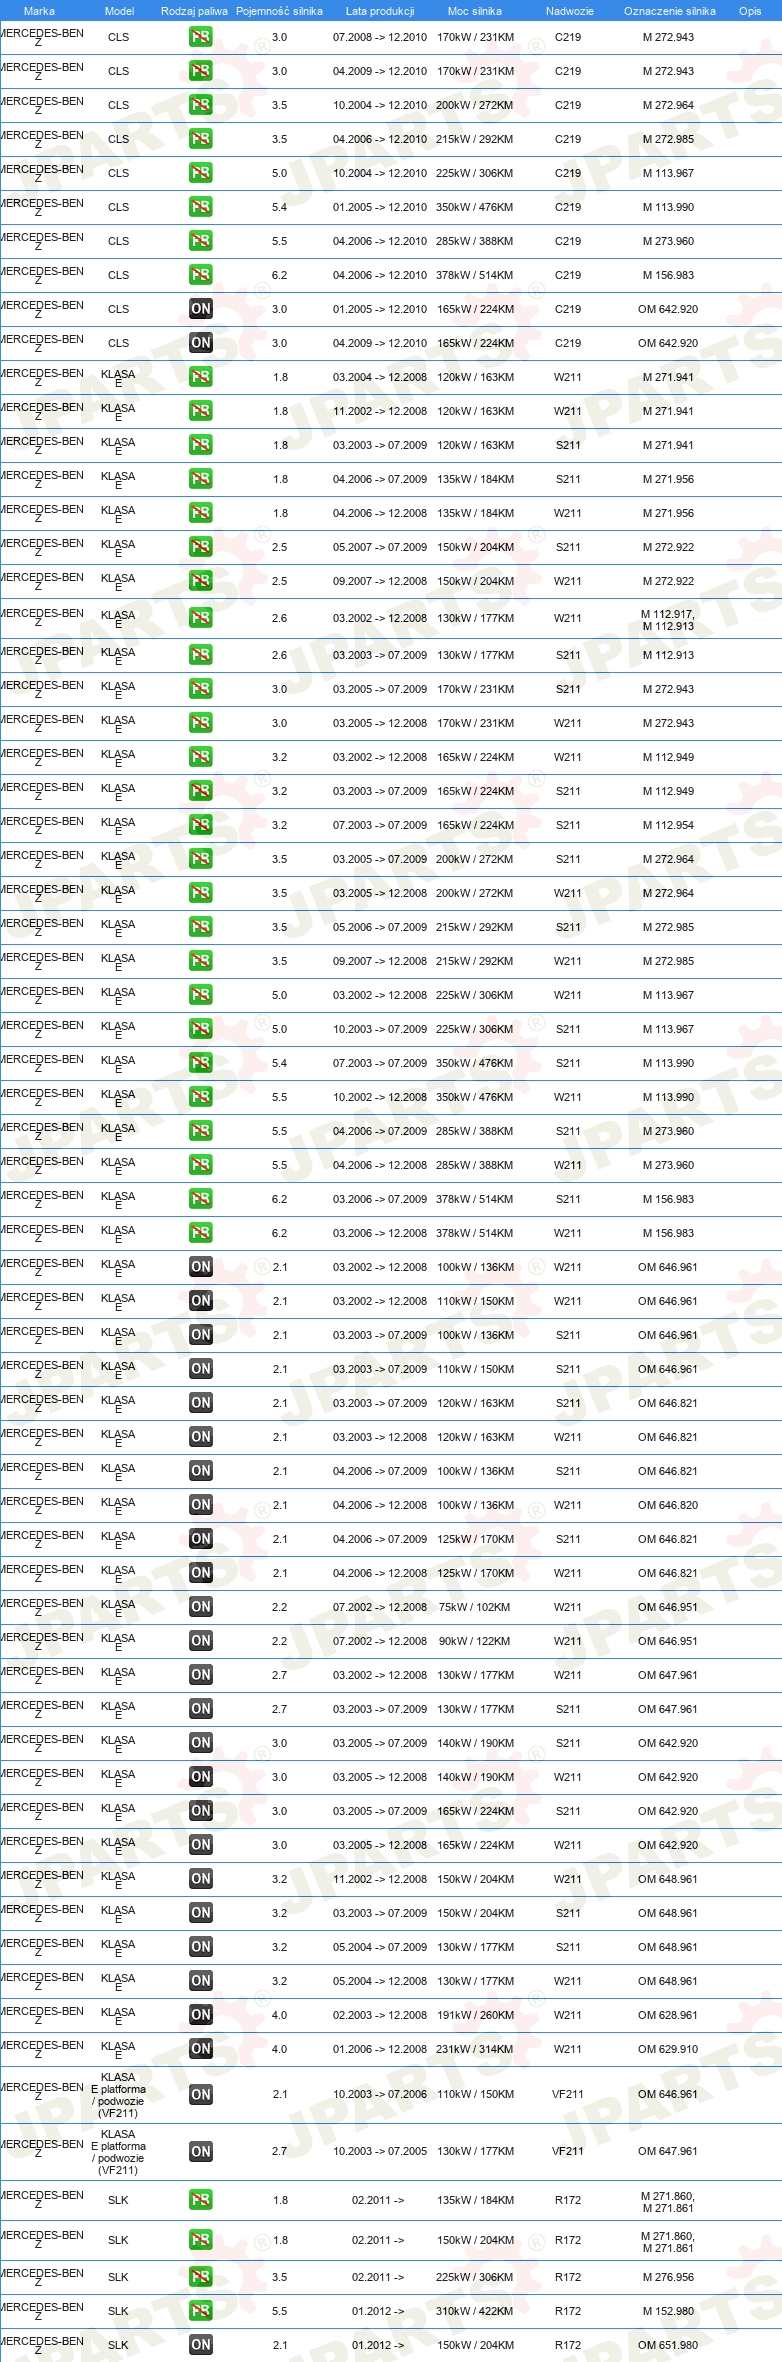Click the Rodzaj paliwa column header
The height and width of the screenshot is (2362, 782).
coord(194,11)
